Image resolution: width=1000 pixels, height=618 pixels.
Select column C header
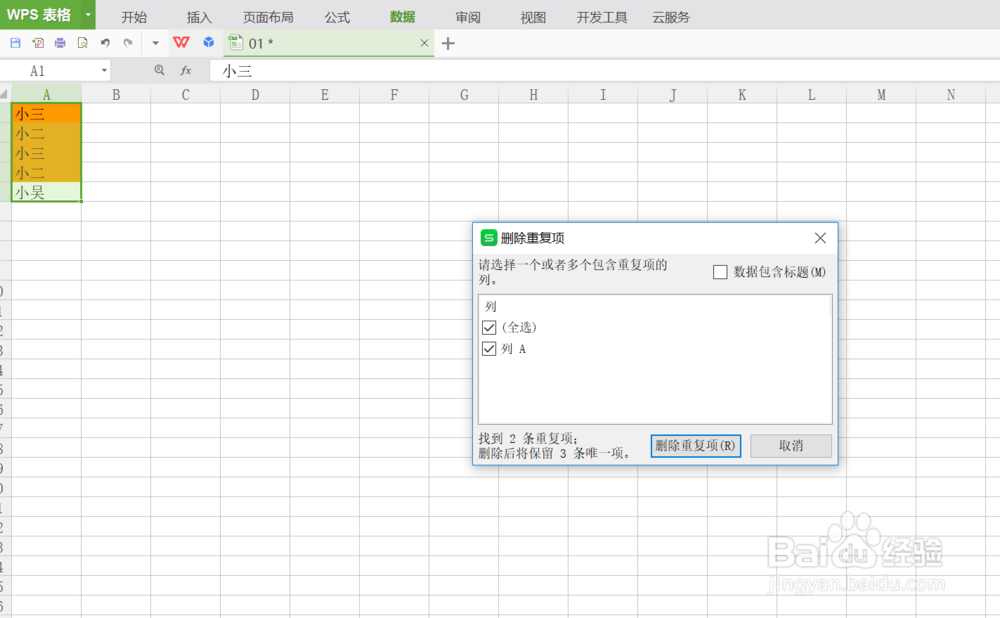186,94
